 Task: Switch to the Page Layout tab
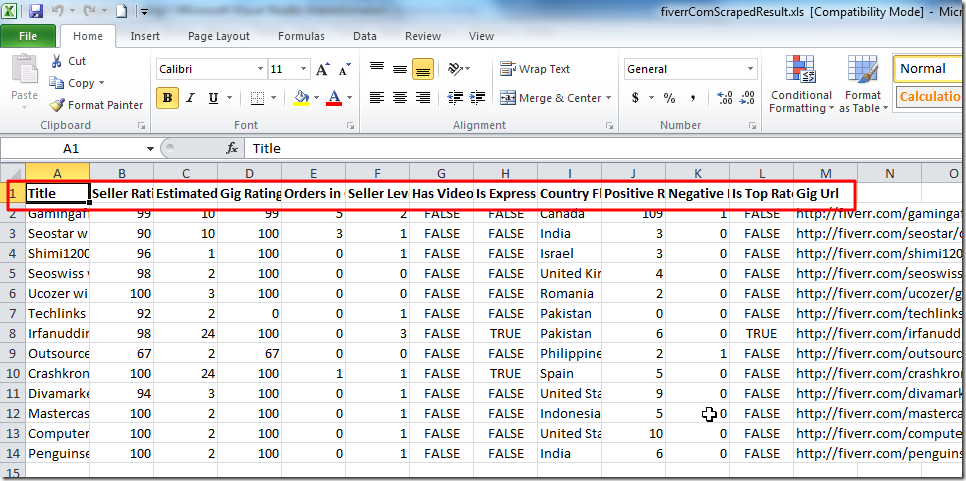[219, 36]
